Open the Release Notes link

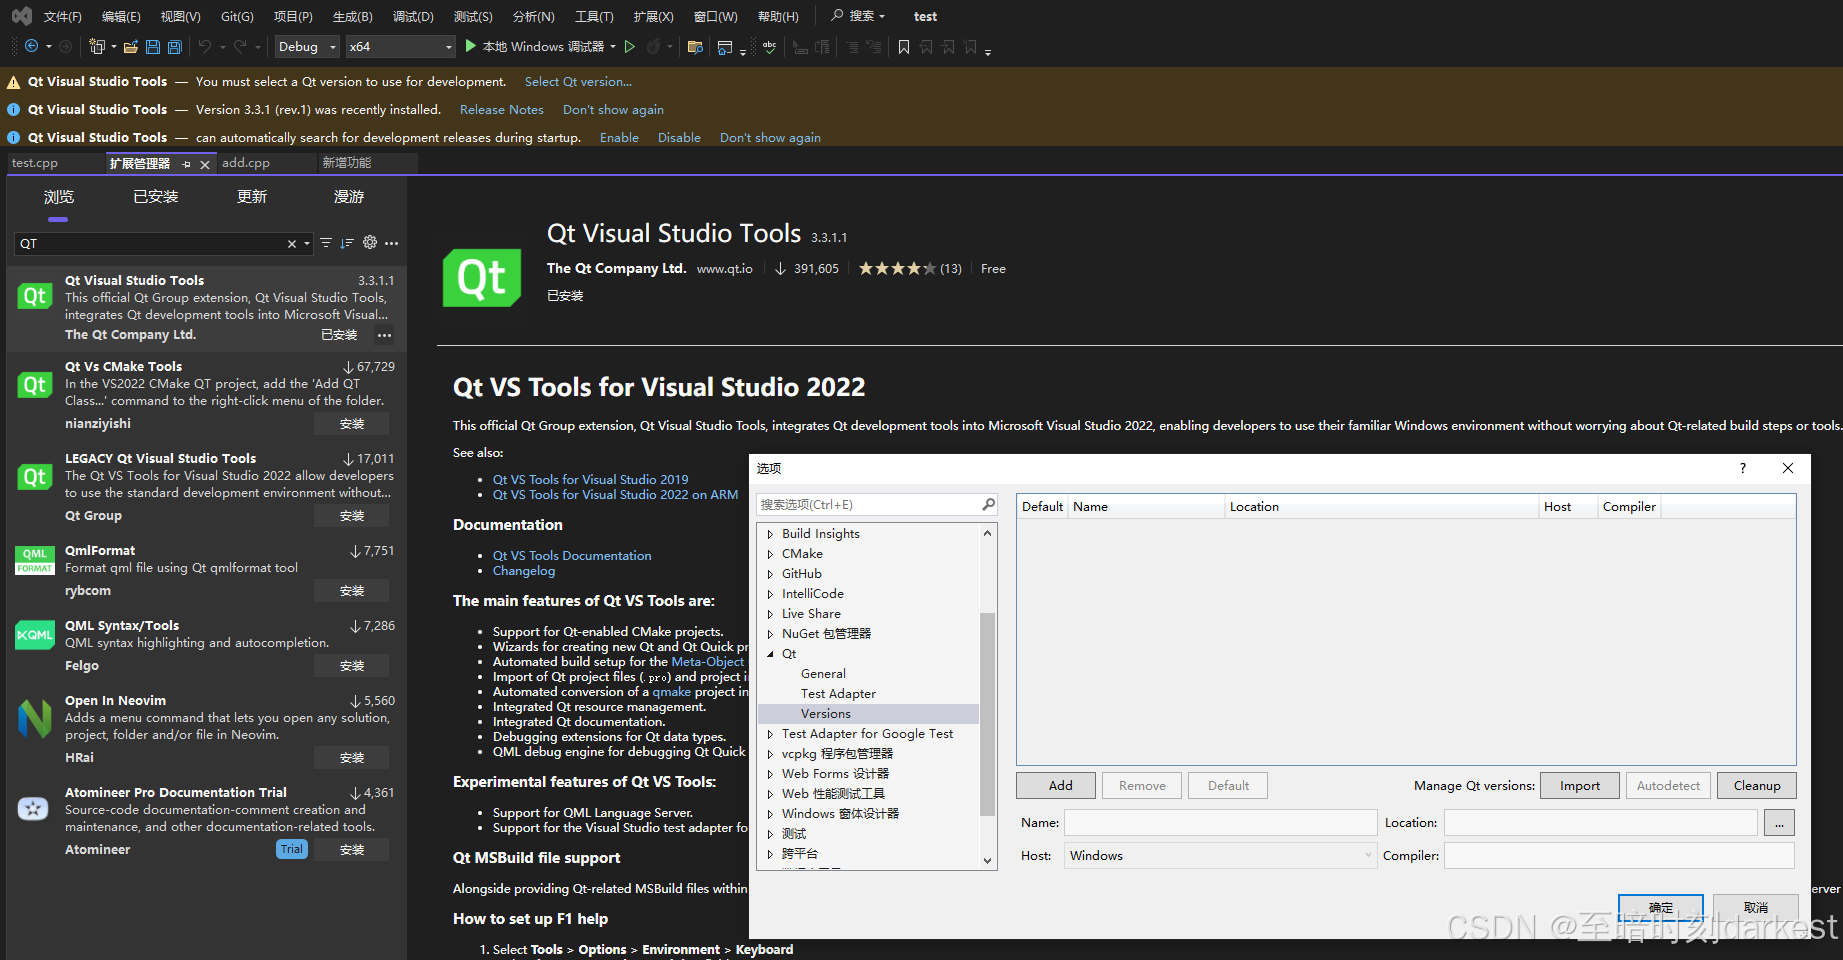(x=501, y=109)
